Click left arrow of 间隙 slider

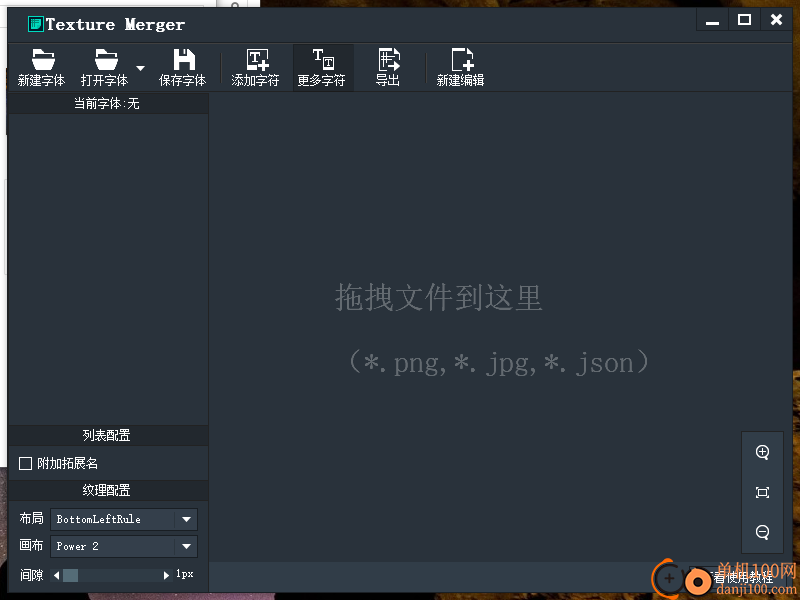(x=57, y=576)
